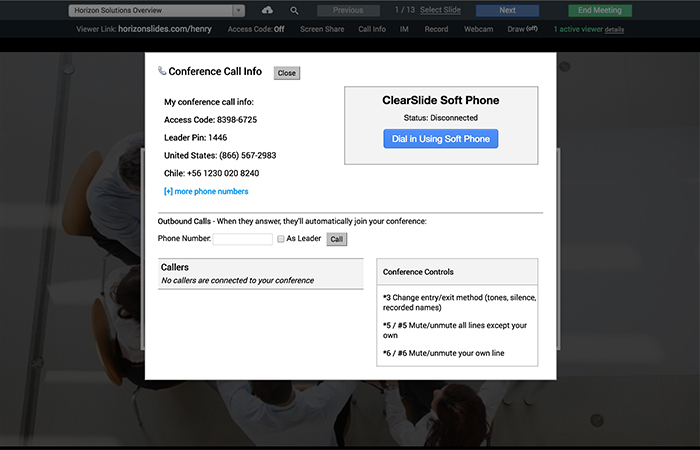Click the Call button

(337, 239)
